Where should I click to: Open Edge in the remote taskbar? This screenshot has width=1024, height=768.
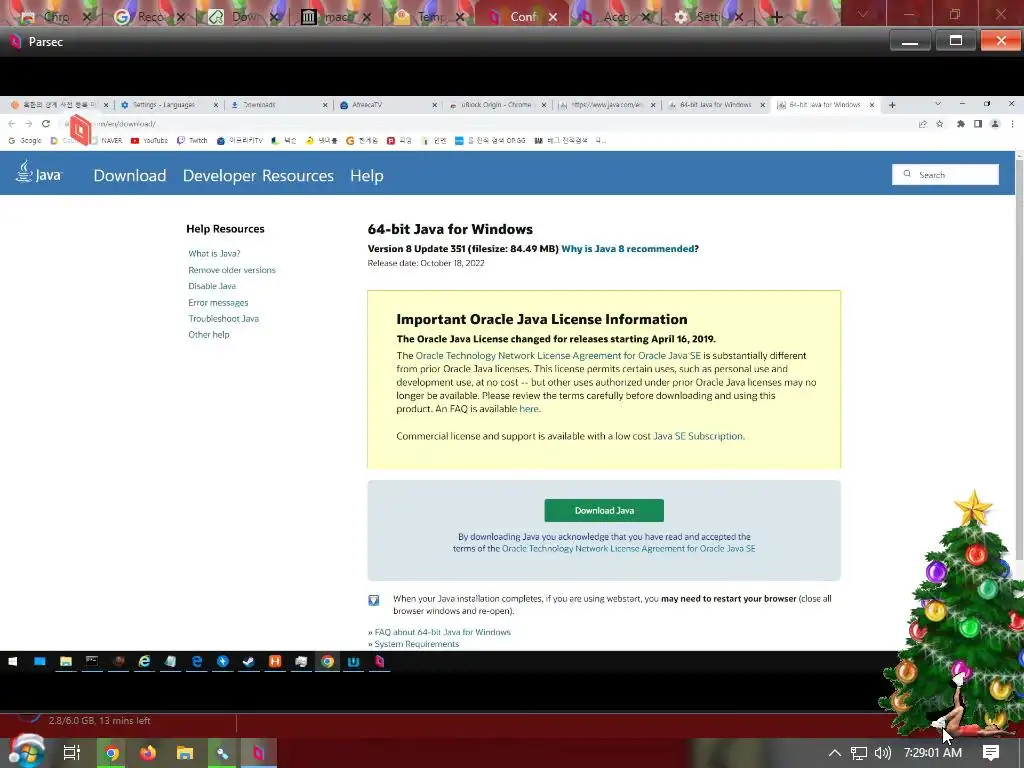[x=197, y=662]
